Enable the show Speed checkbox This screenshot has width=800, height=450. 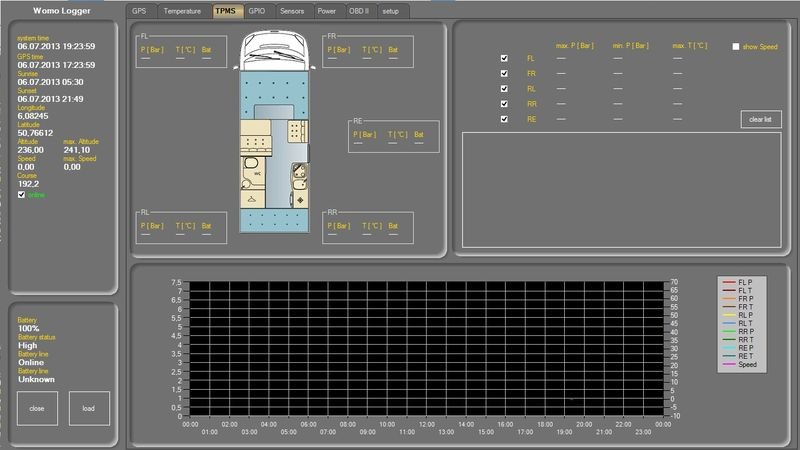click(x=736, y=46)
